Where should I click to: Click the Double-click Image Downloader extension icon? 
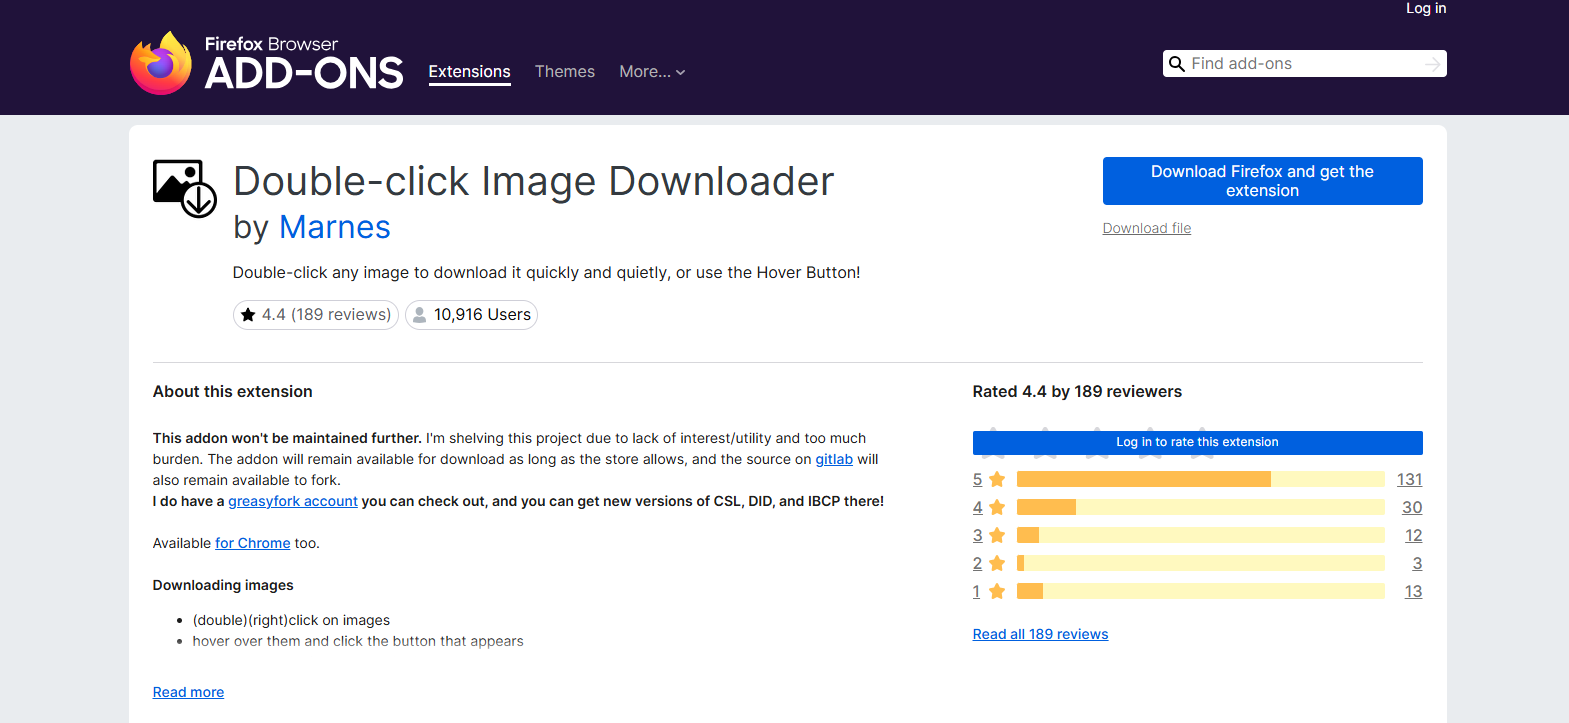tap(185, 188)
